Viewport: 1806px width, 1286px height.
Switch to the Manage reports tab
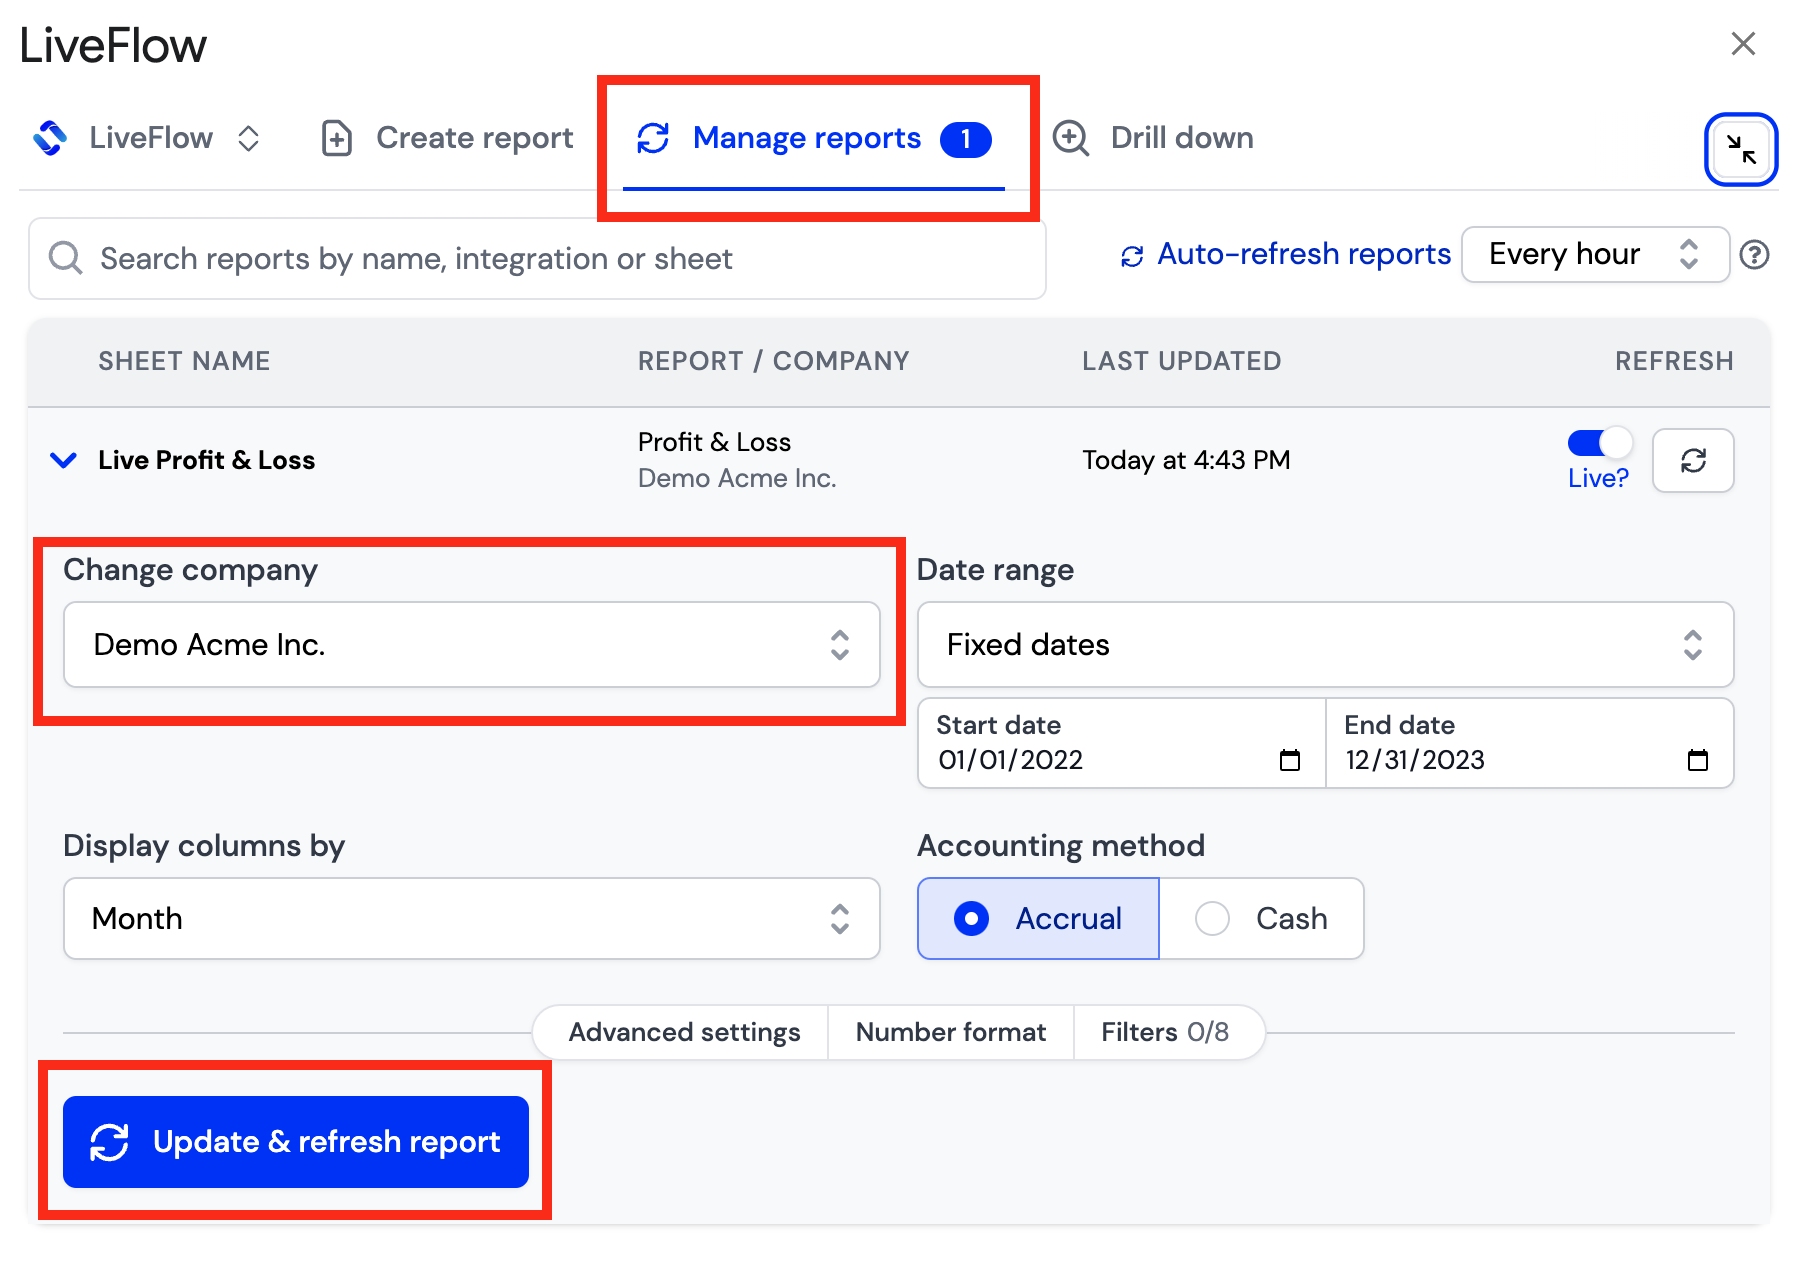(x=814, y=138)
